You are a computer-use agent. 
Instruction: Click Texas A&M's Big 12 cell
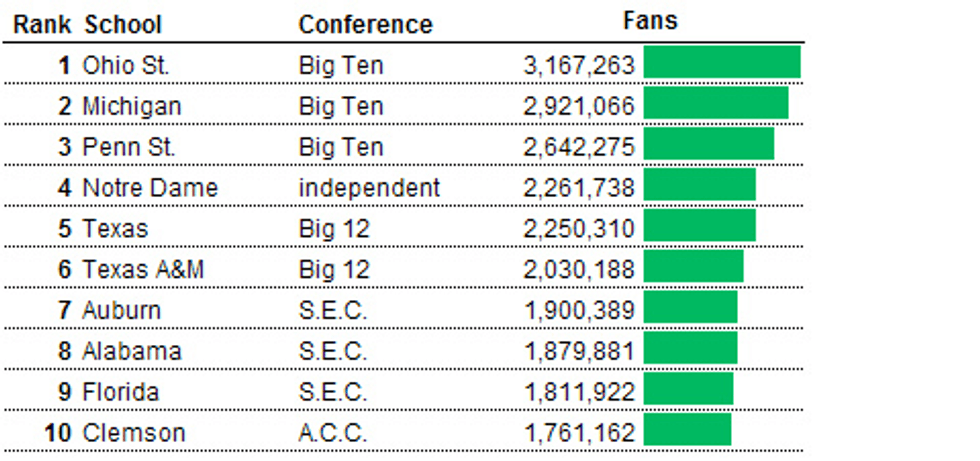click(x=334, y=270)
